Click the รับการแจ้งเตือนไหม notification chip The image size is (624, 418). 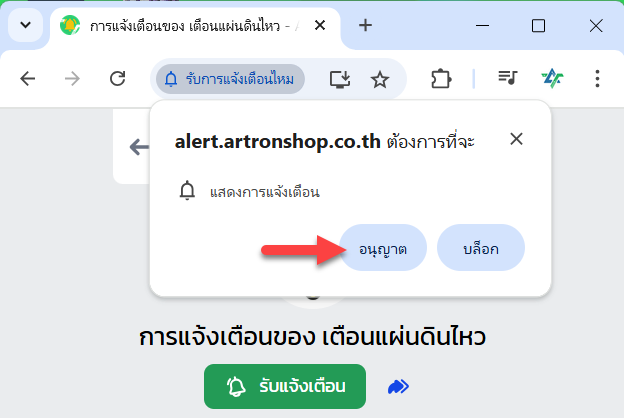coord(230,79)
